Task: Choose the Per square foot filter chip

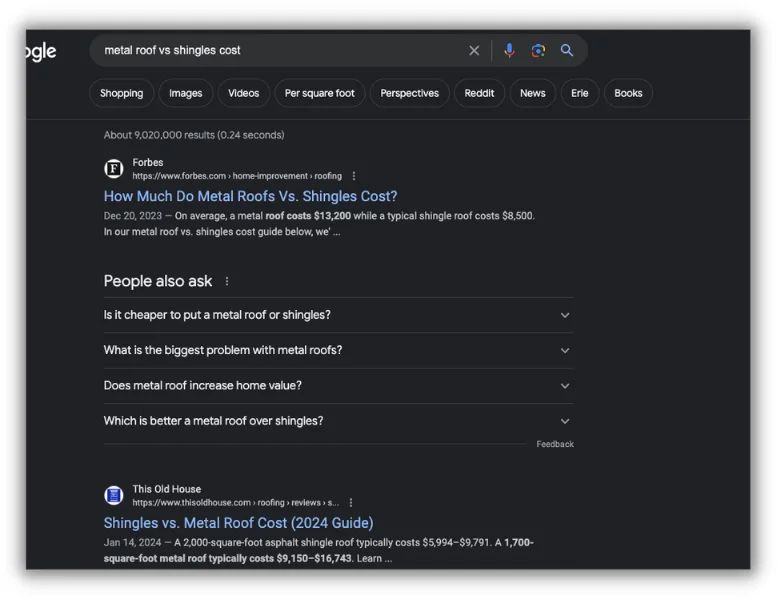Action: click(319, 93)
